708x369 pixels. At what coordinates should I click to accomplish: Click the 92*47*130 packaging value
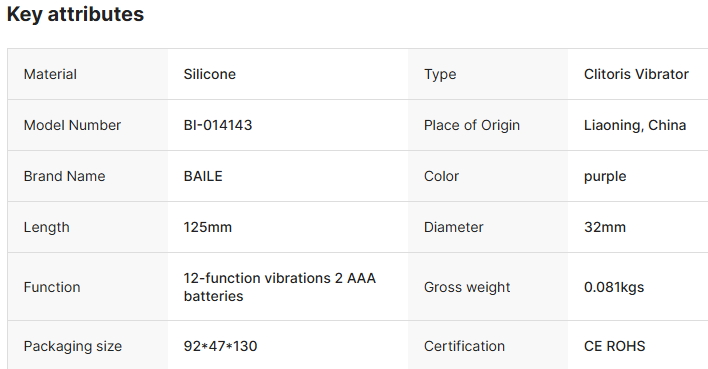tap(220, 346)
